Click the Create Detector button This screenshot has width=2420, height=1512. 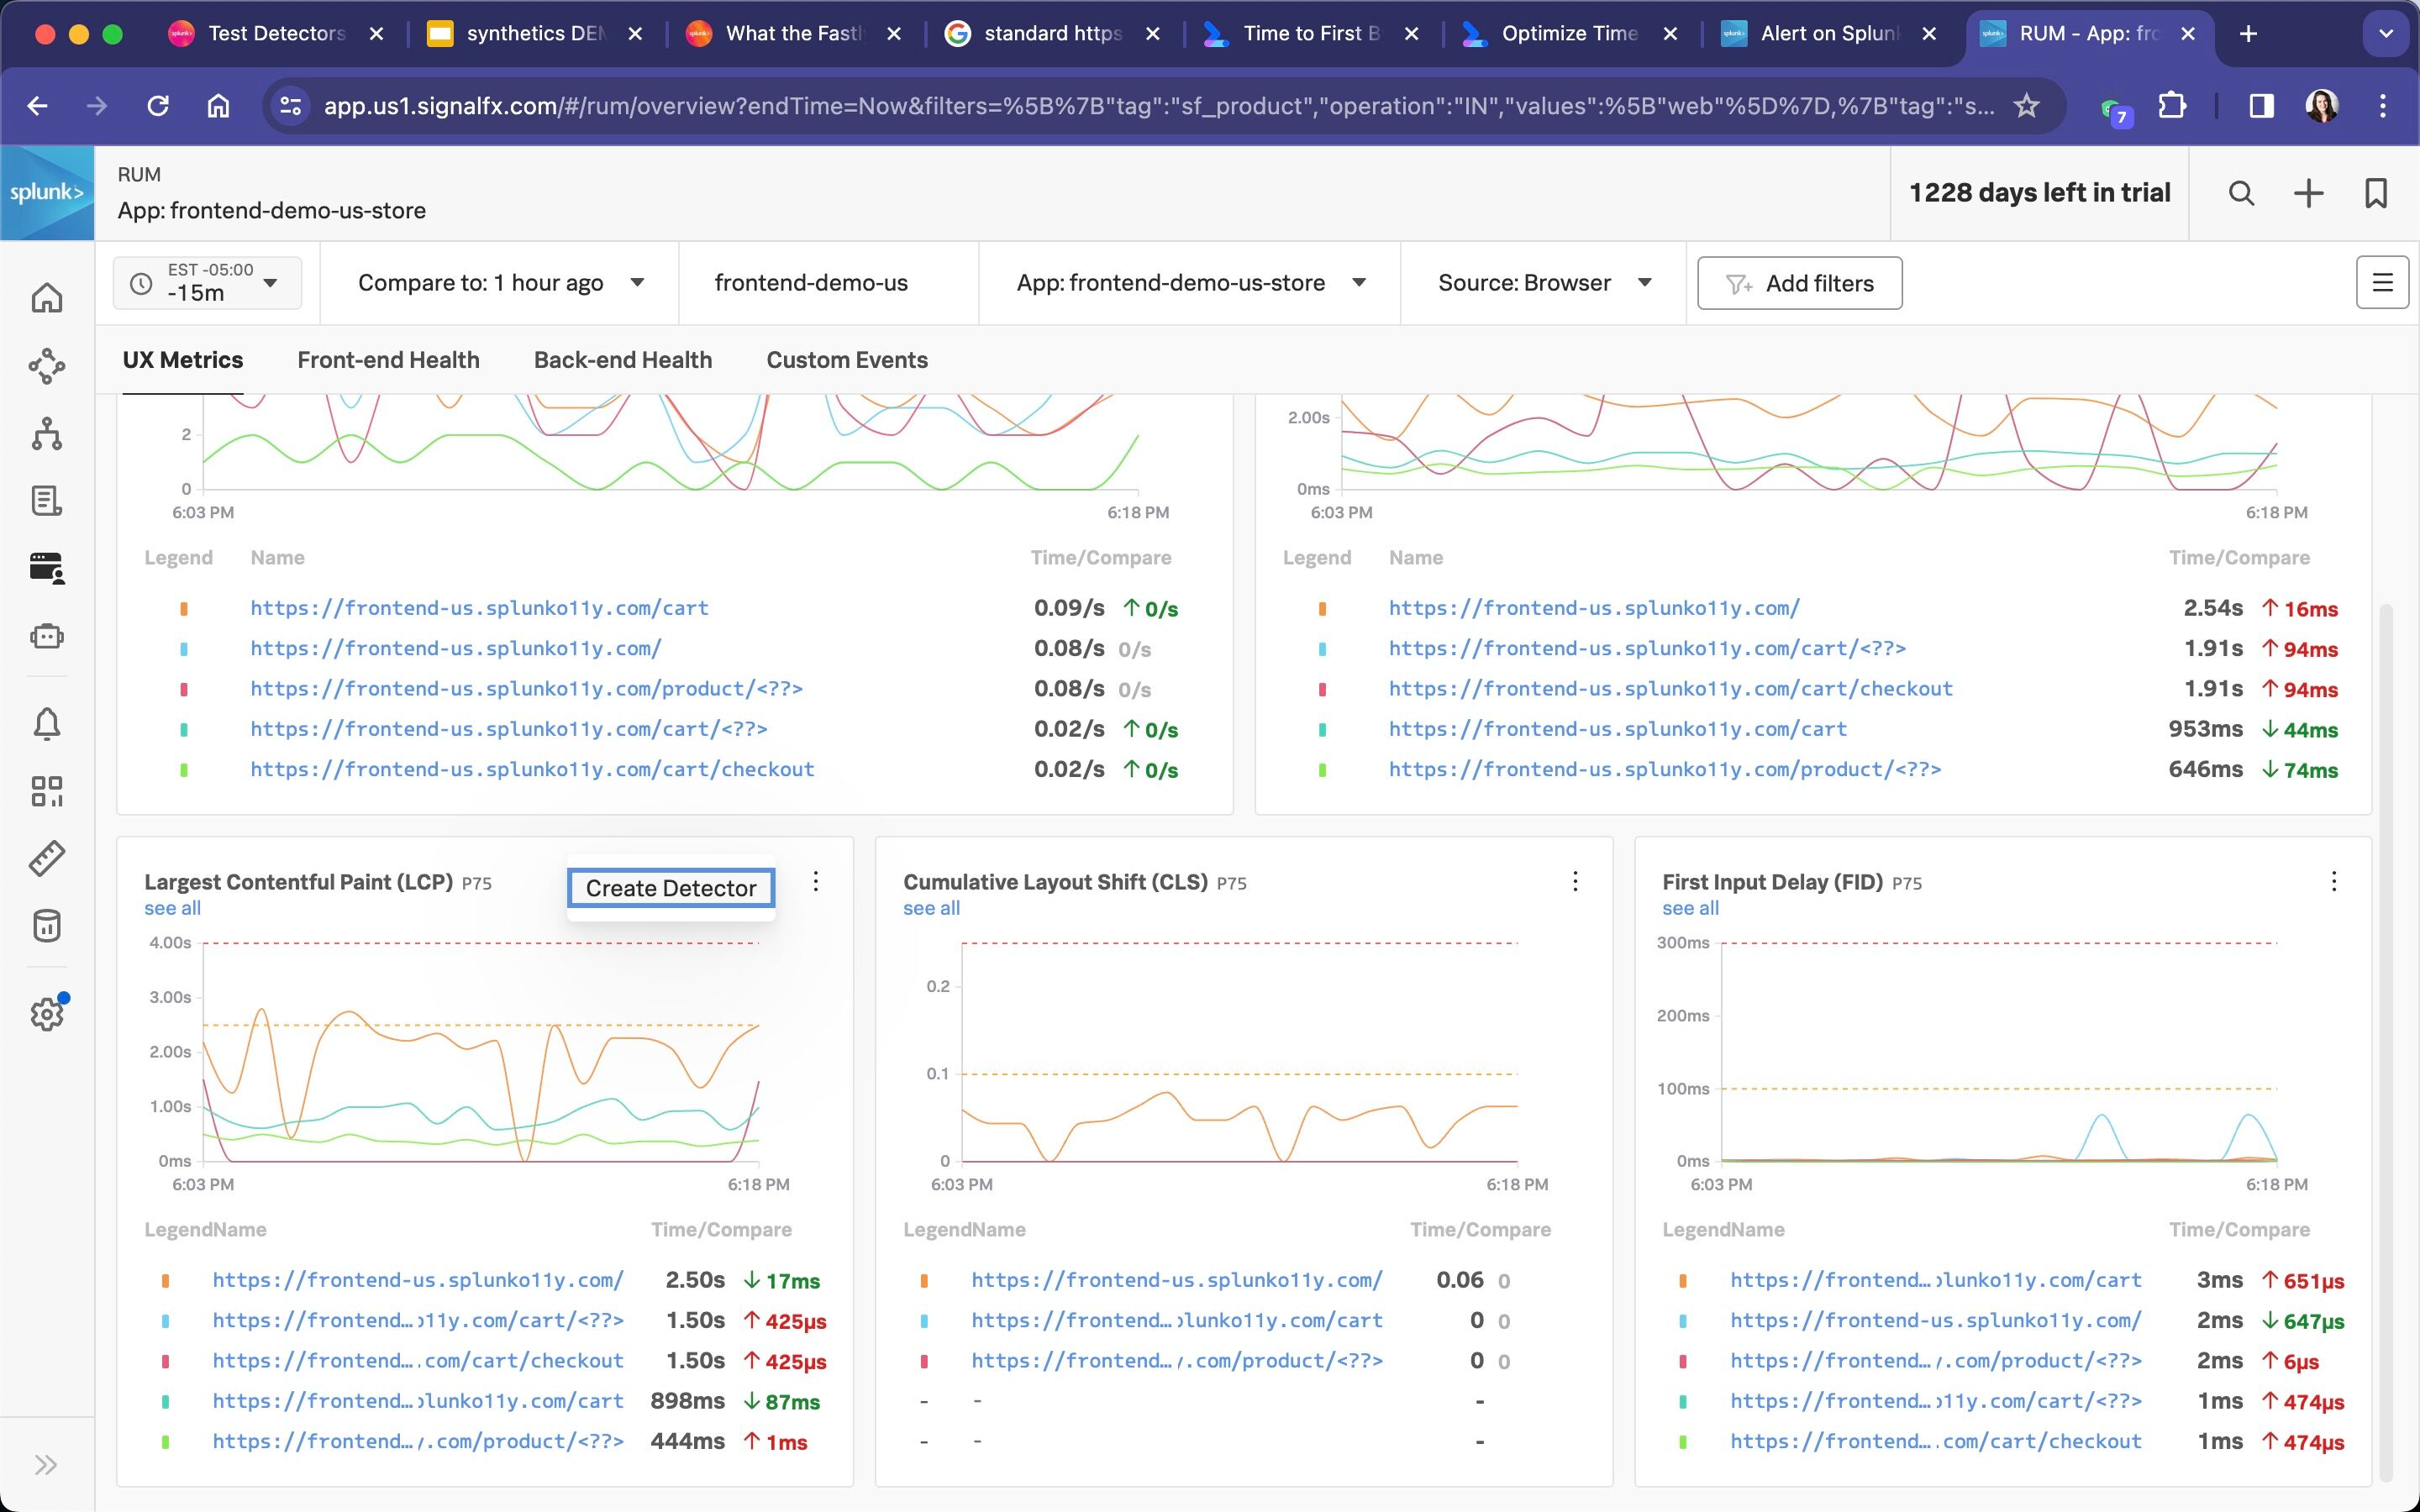tap(671, 888)
